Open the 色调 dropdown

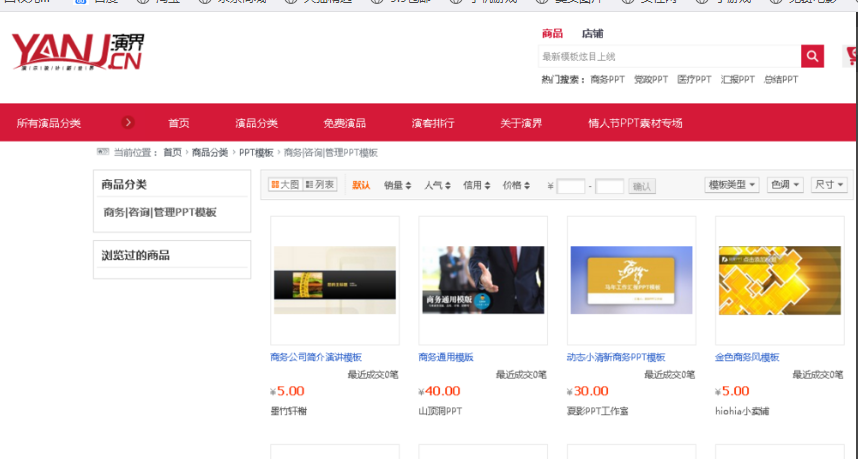(x=785, y=185)
